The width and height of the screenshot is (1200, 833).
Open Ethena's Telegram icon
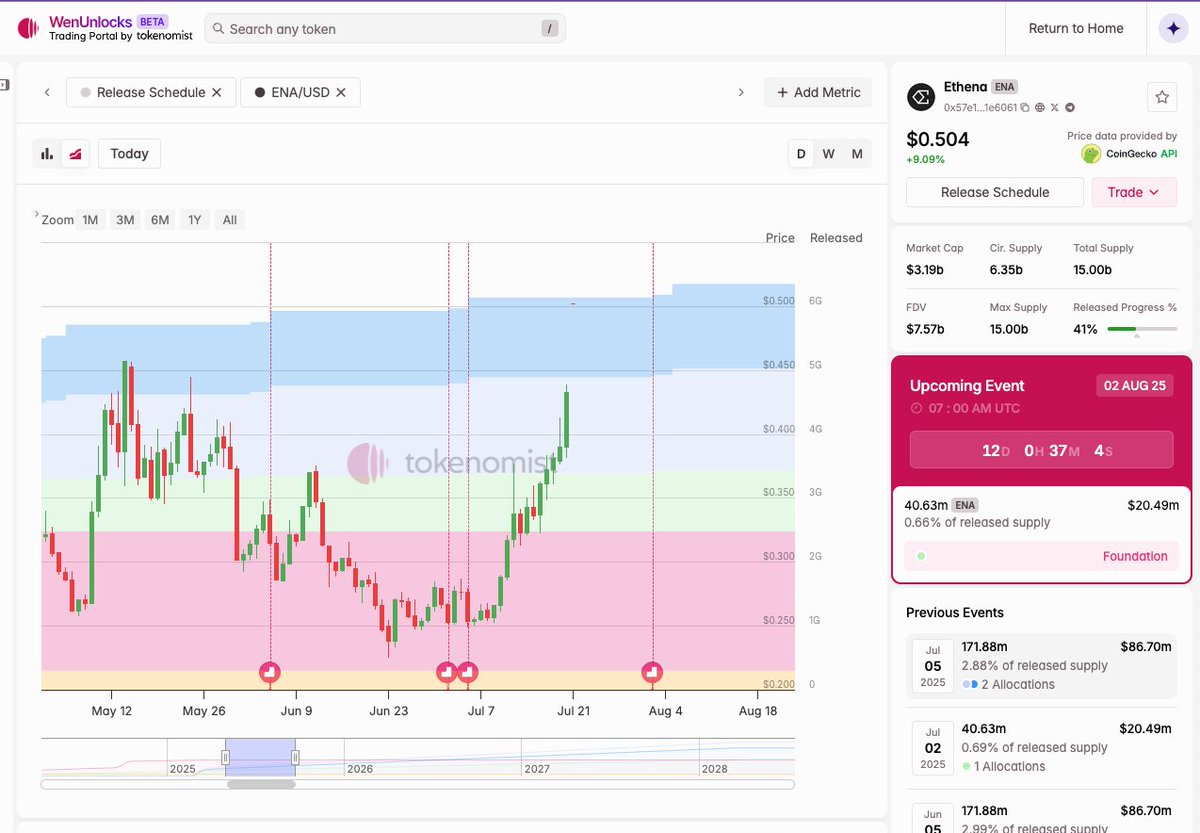(x=1070, y=107)
